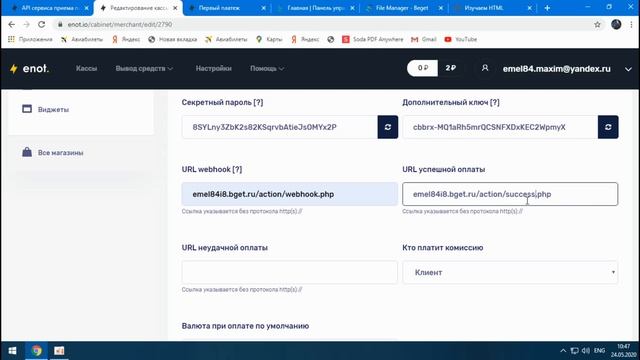Open Windows Start menu
640x360 pixels.
coord(12,351)
